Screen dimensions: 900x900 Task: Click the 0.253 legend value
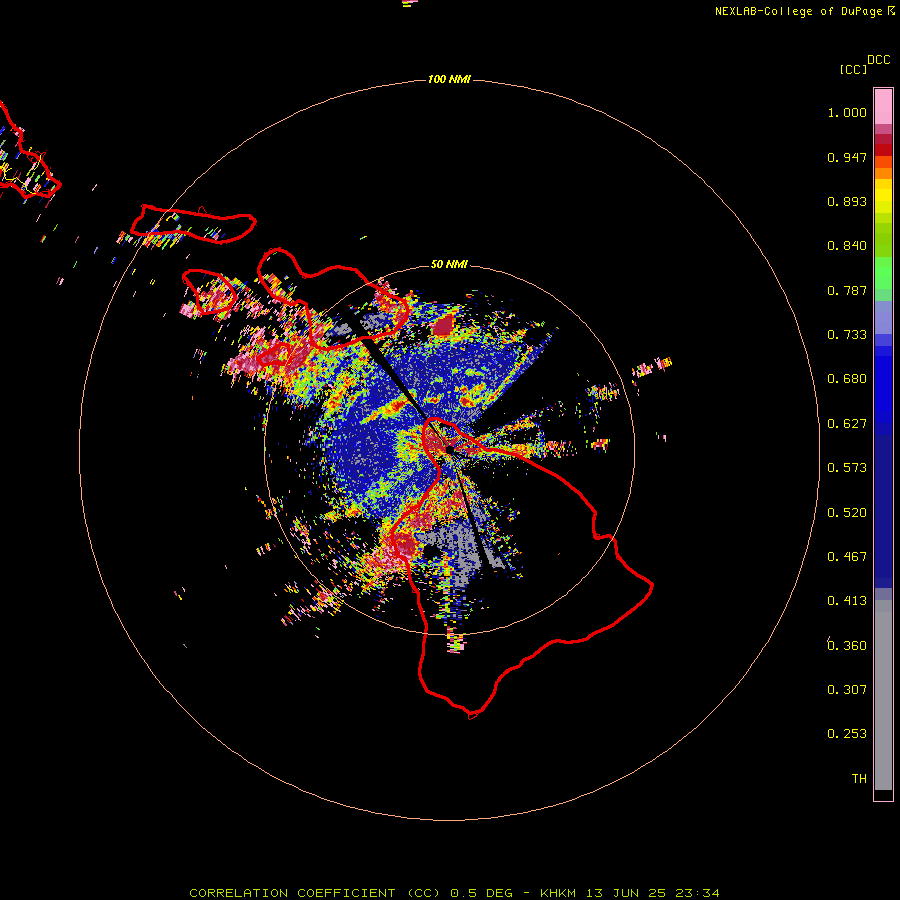(x=847, y=734)
